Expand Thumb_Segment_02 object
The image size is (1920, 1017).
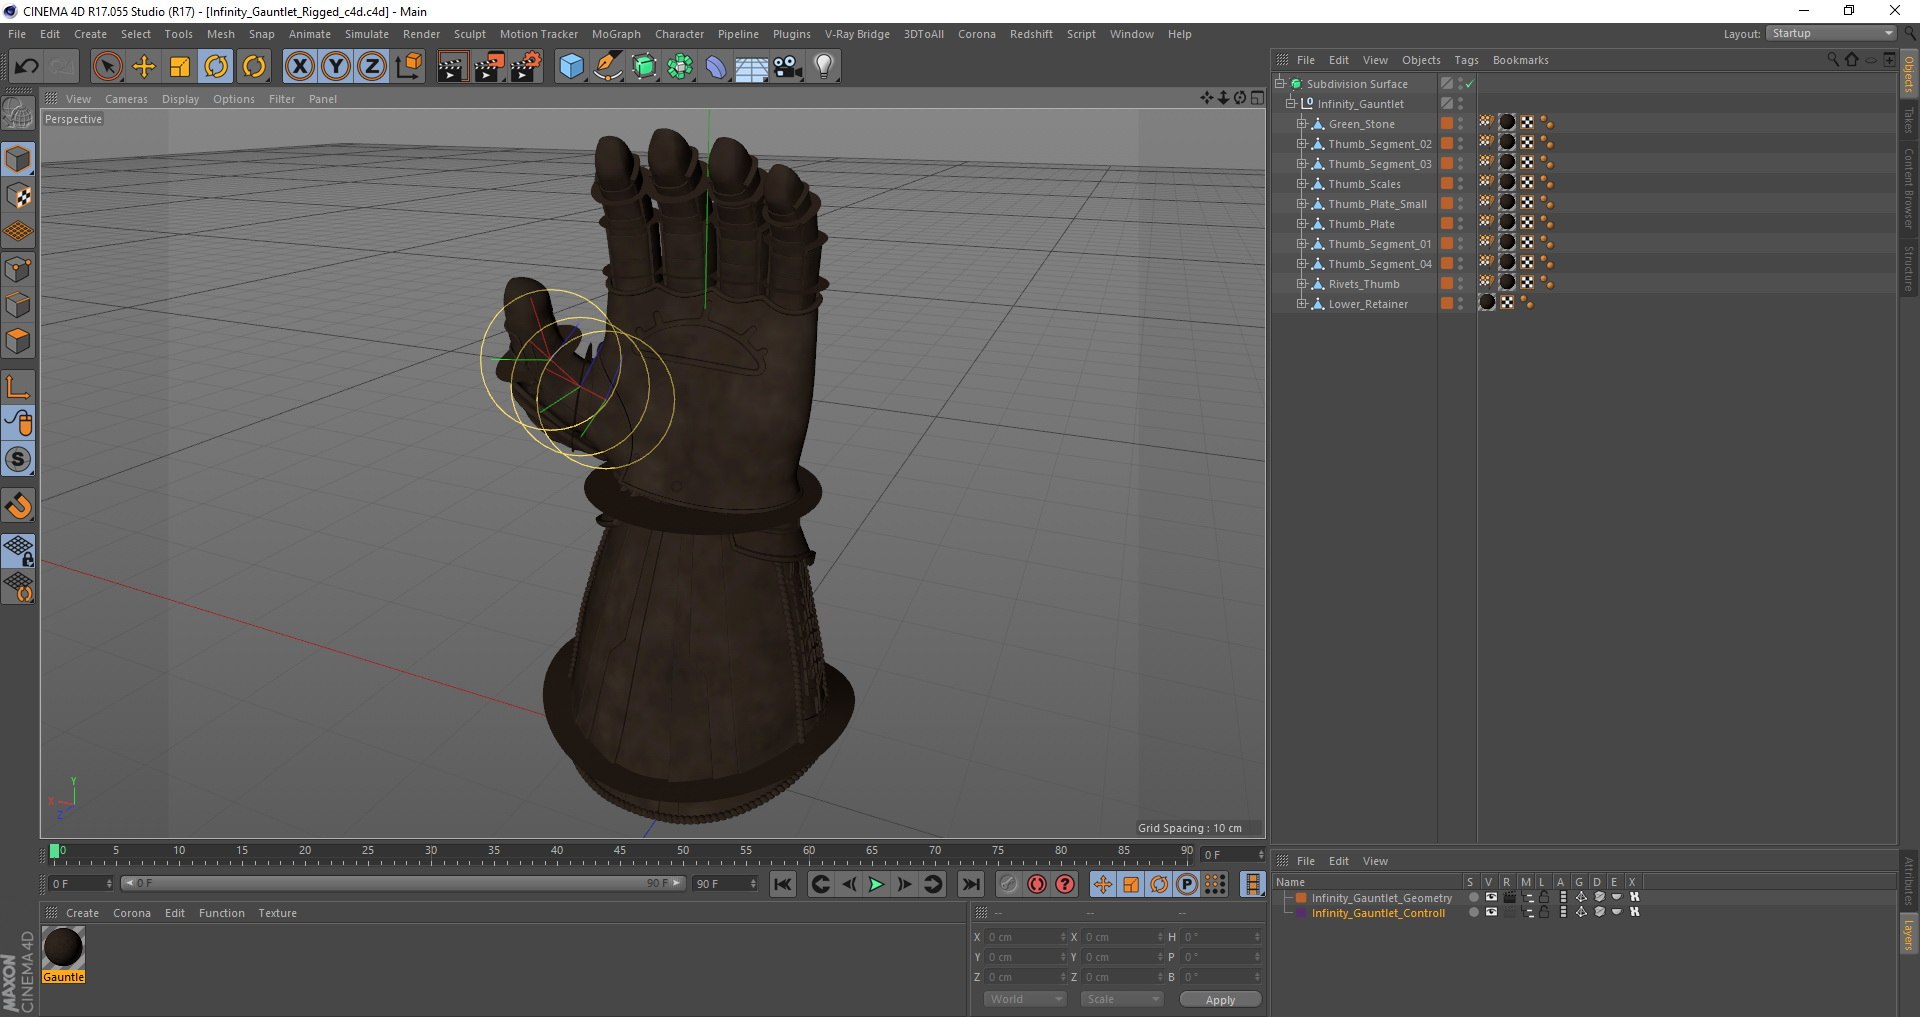(x=1302, y=144)
